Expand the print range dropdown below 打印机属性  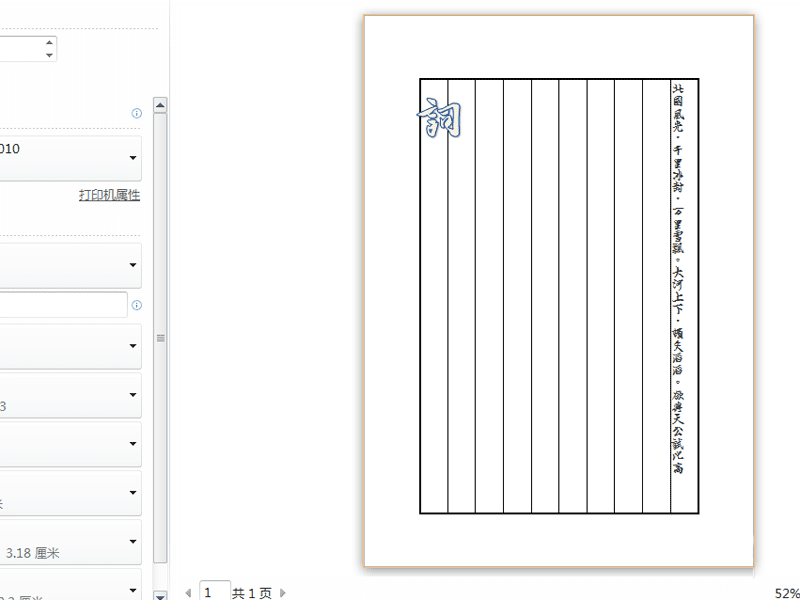coord(70,265)
